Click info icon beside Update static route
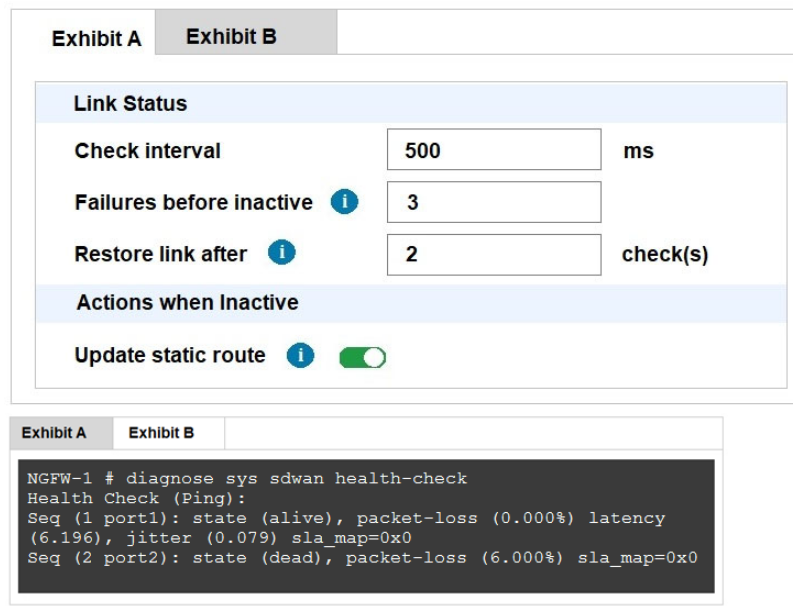This screenshot has height=607, width=793. (x=301, y=356)
